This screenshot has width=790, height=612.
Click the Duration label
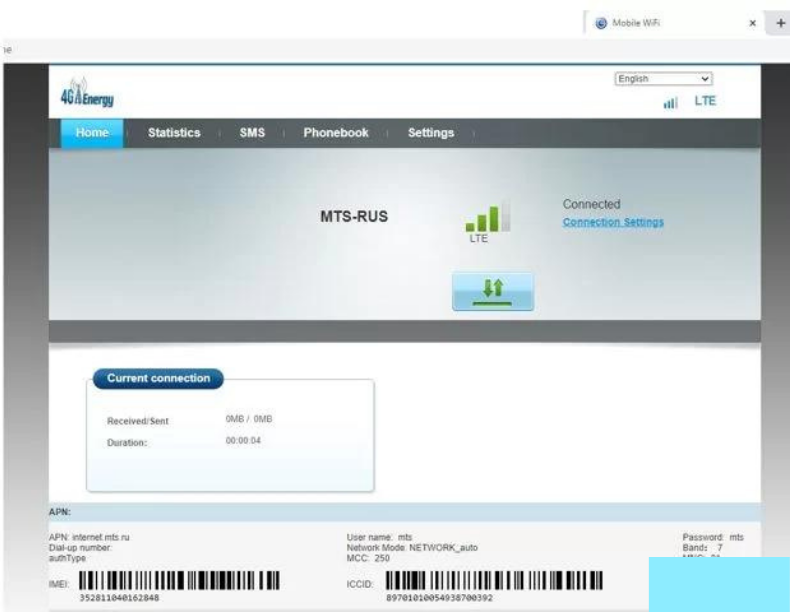127,443
